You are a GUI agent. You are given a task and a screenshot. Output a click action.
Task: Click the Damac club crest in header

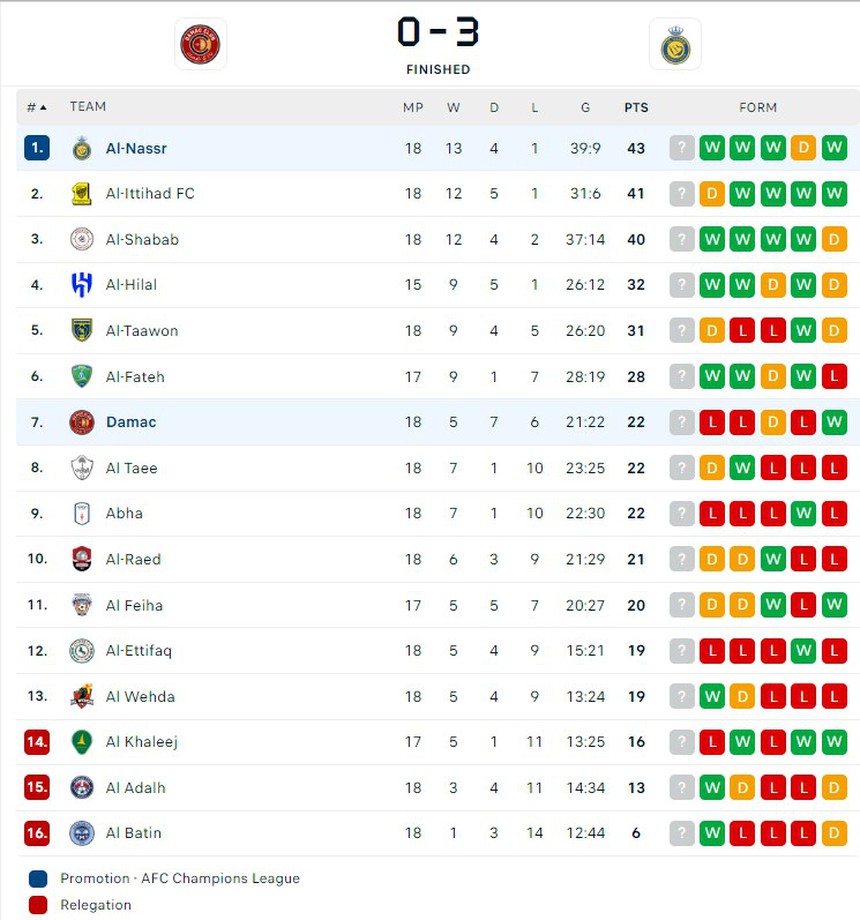pos(200,44)
